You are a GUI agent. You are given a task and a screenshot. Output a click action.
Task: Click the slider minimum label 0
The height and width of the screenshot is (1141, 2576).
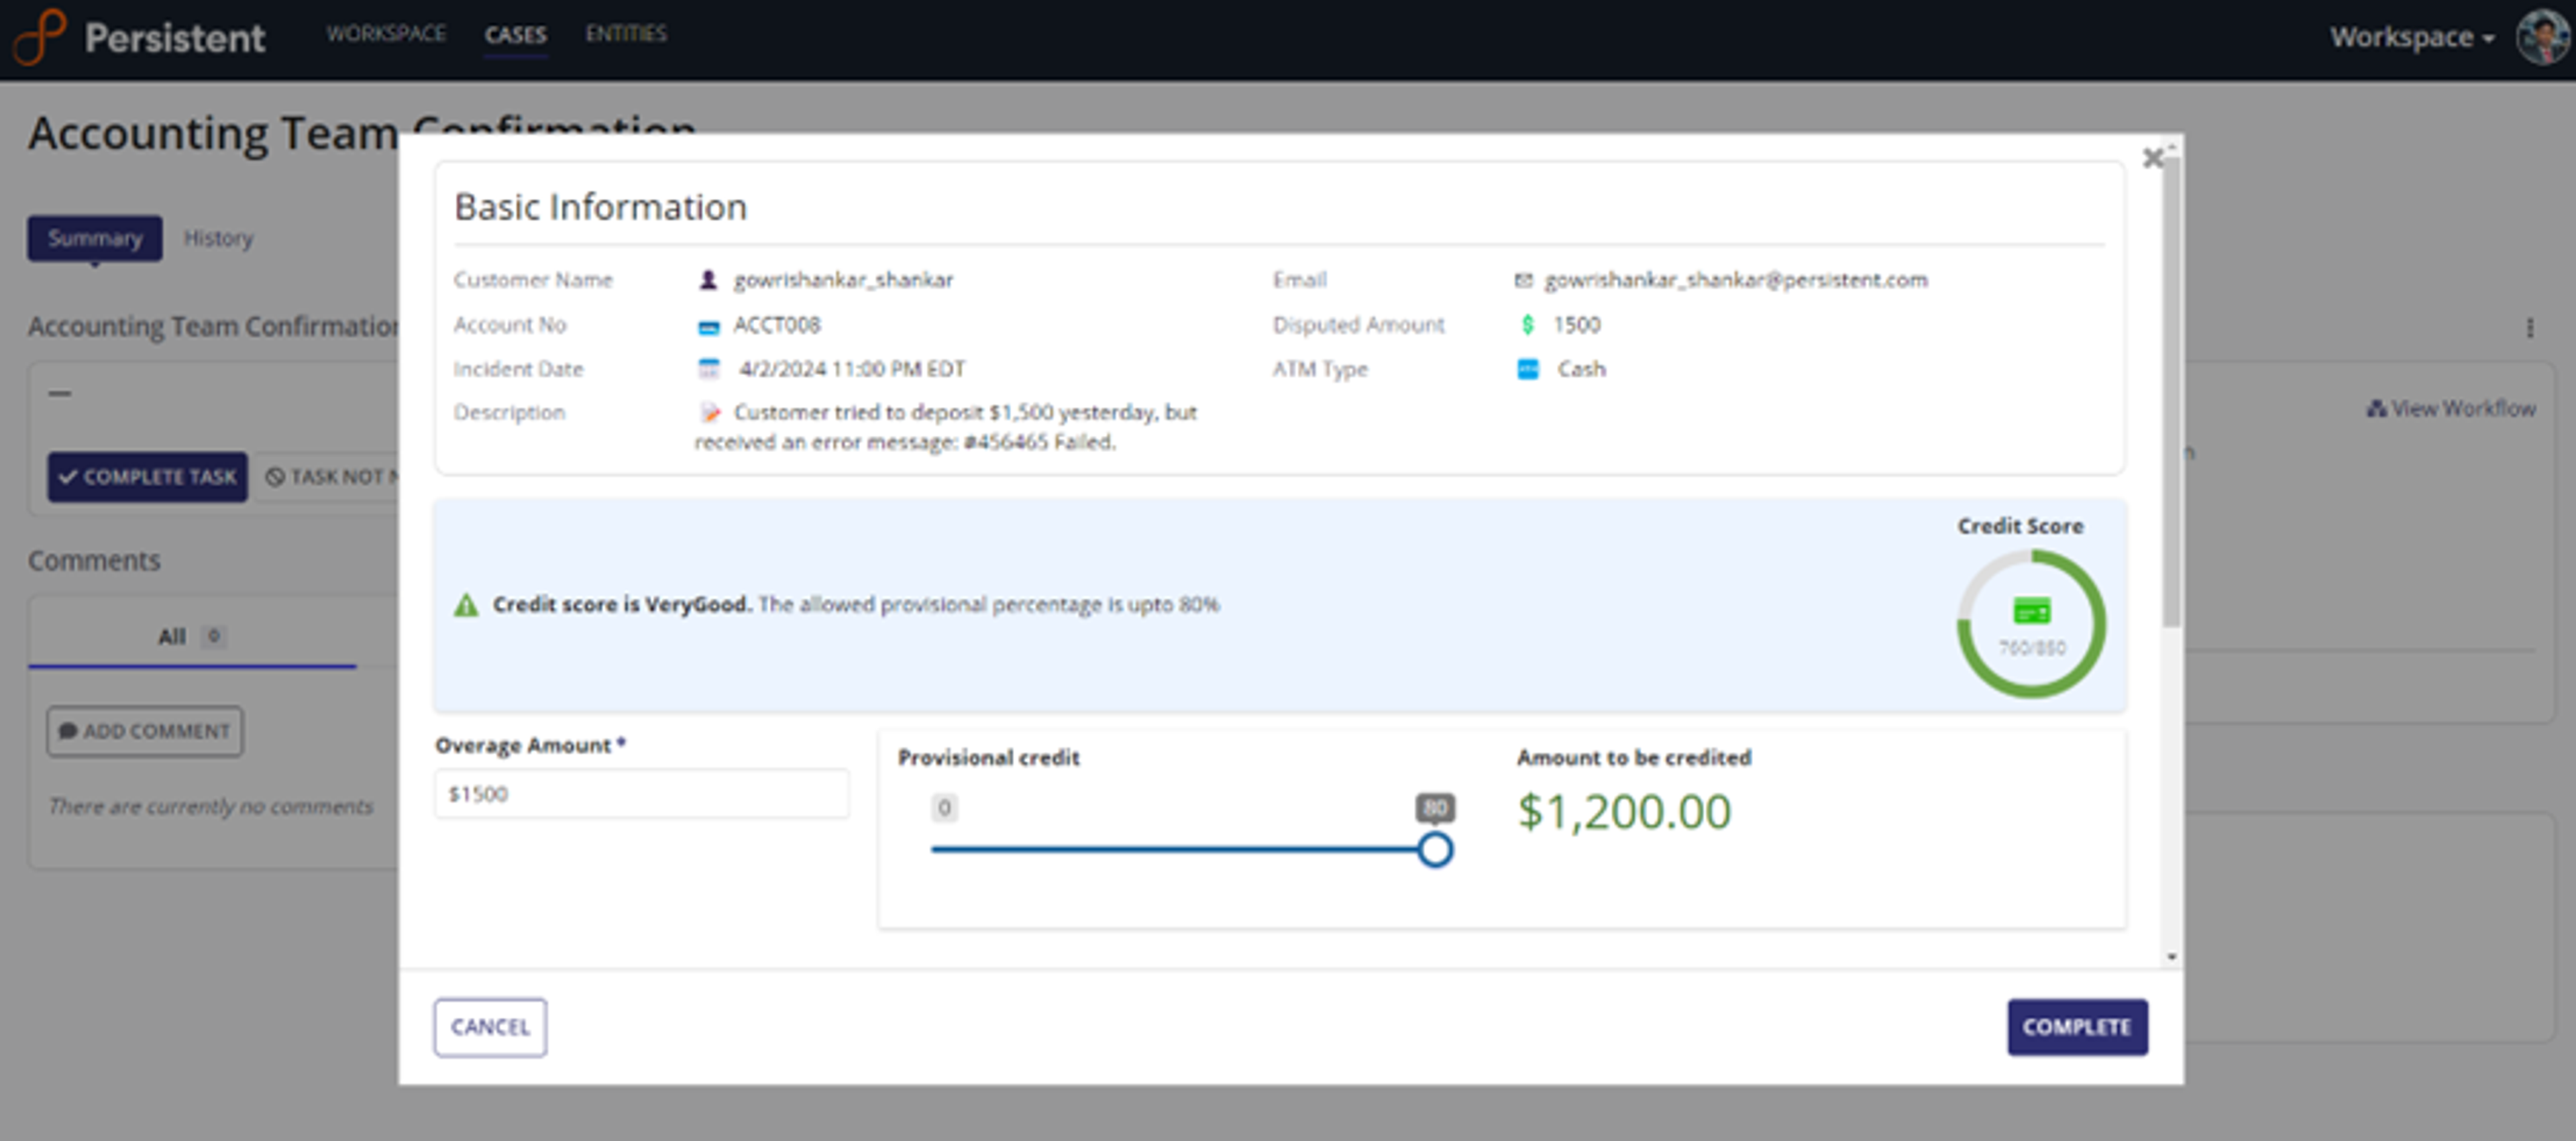(x=944, y=808)
